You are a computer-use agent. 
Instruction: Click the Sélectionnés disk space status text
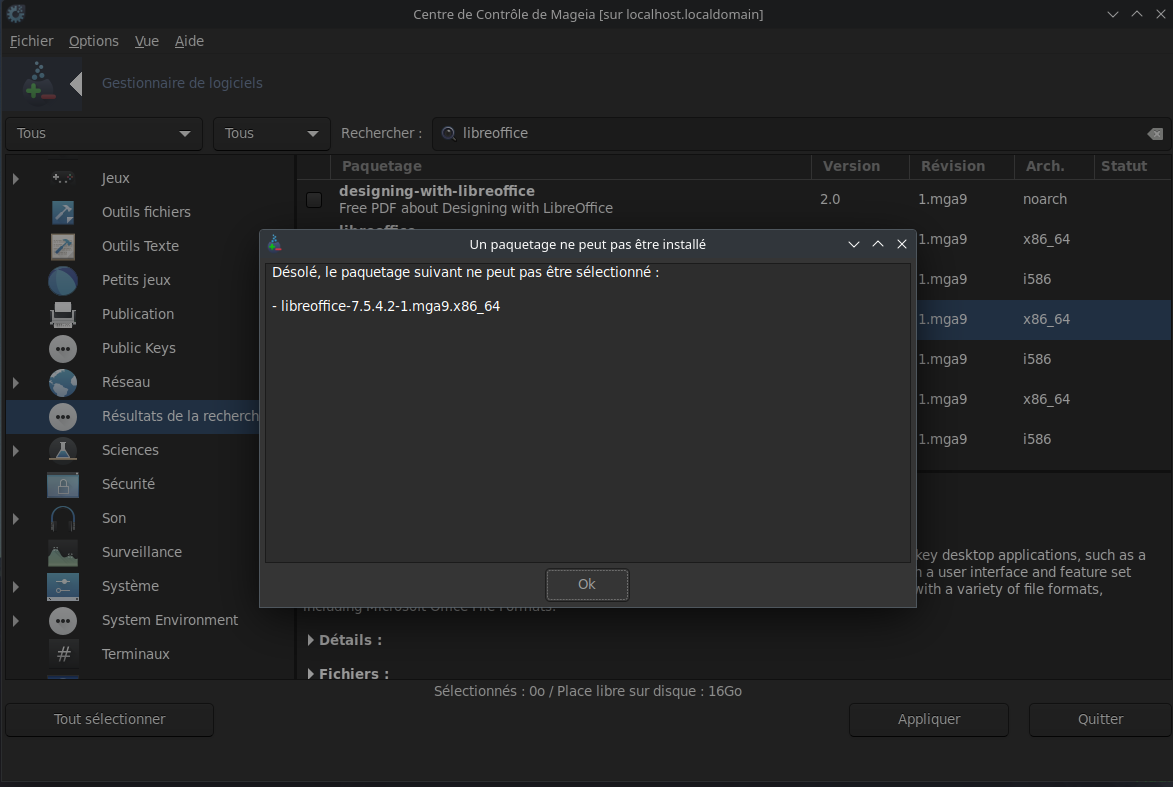(x=588, y=691)
